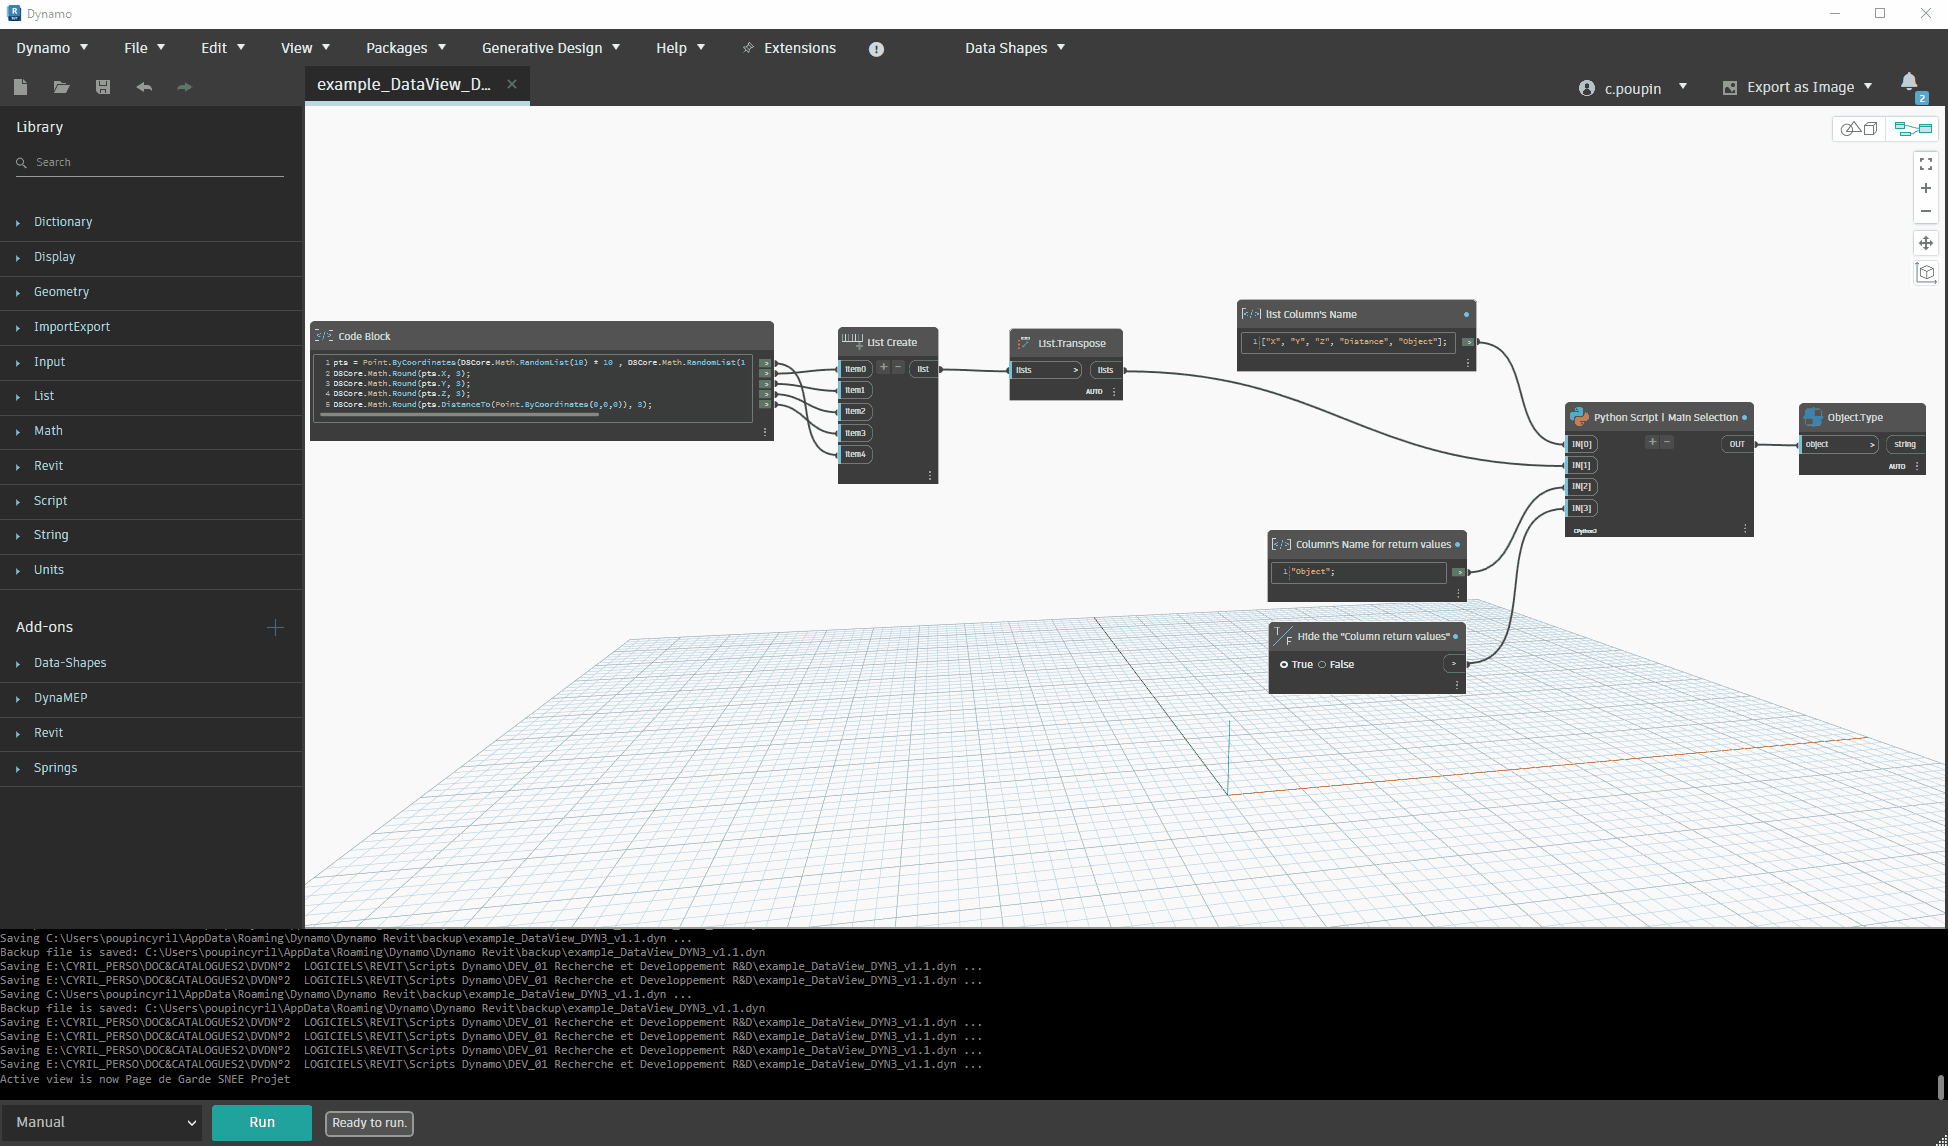Click the horizontal scrollbar in Code Block node
The image size is (1948, 1146).
pos(458,414)
